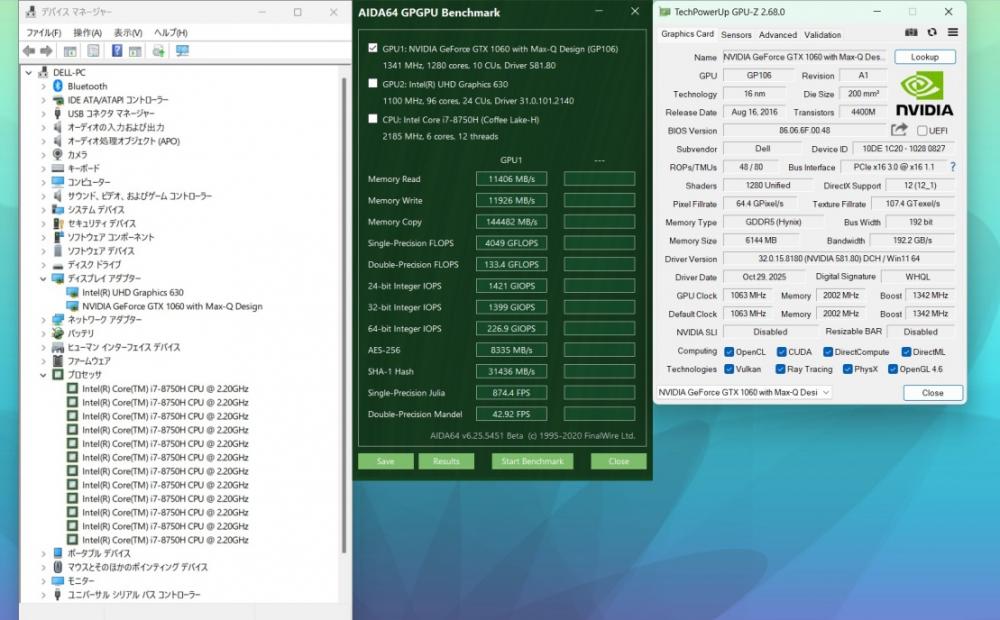Uncheck the GPU1 NVIDIA GeForce checkbox
Viewport: 1000px width, 620px height.
point(373,48)
